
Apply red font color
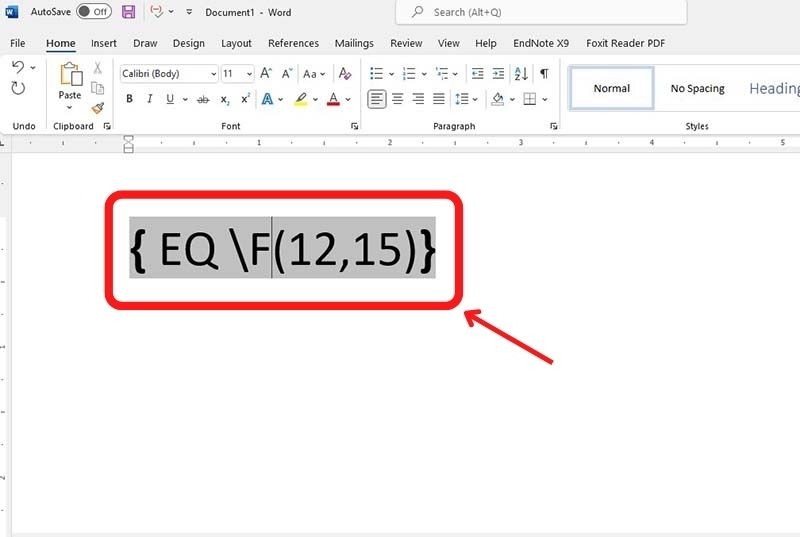333,99
